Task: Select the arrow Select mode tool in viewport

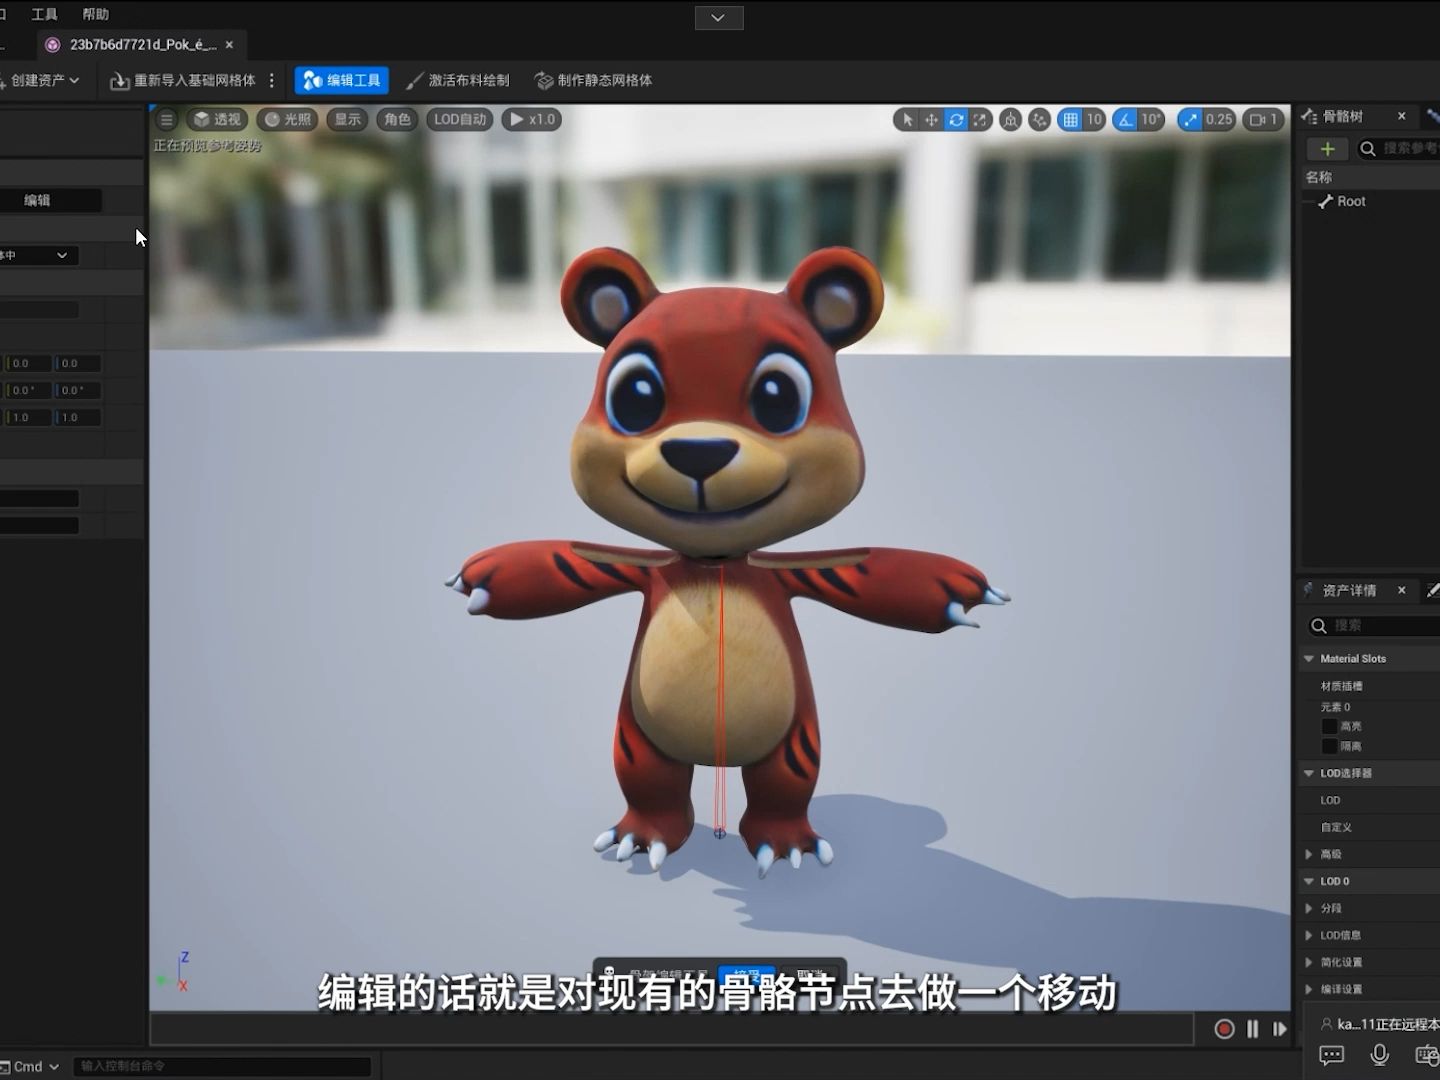Action: tap(907, 120)
